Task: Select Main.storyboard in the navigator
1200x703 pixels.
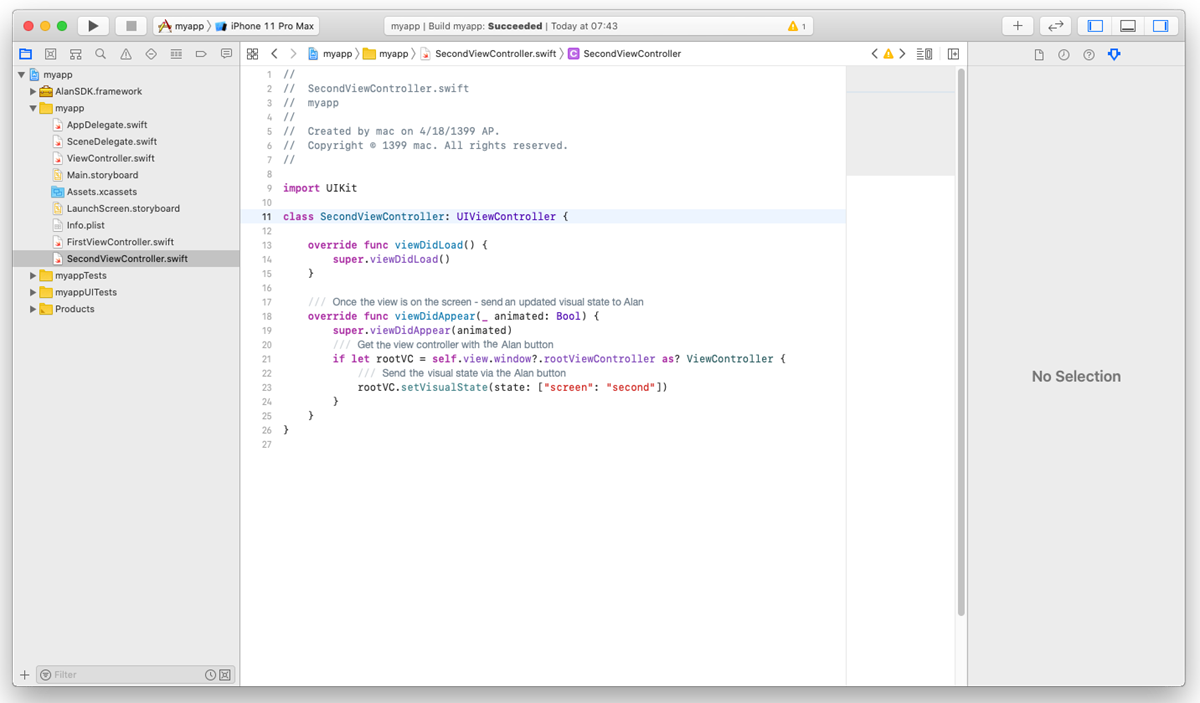Action: pyautogui.click(x=101, y=174)
